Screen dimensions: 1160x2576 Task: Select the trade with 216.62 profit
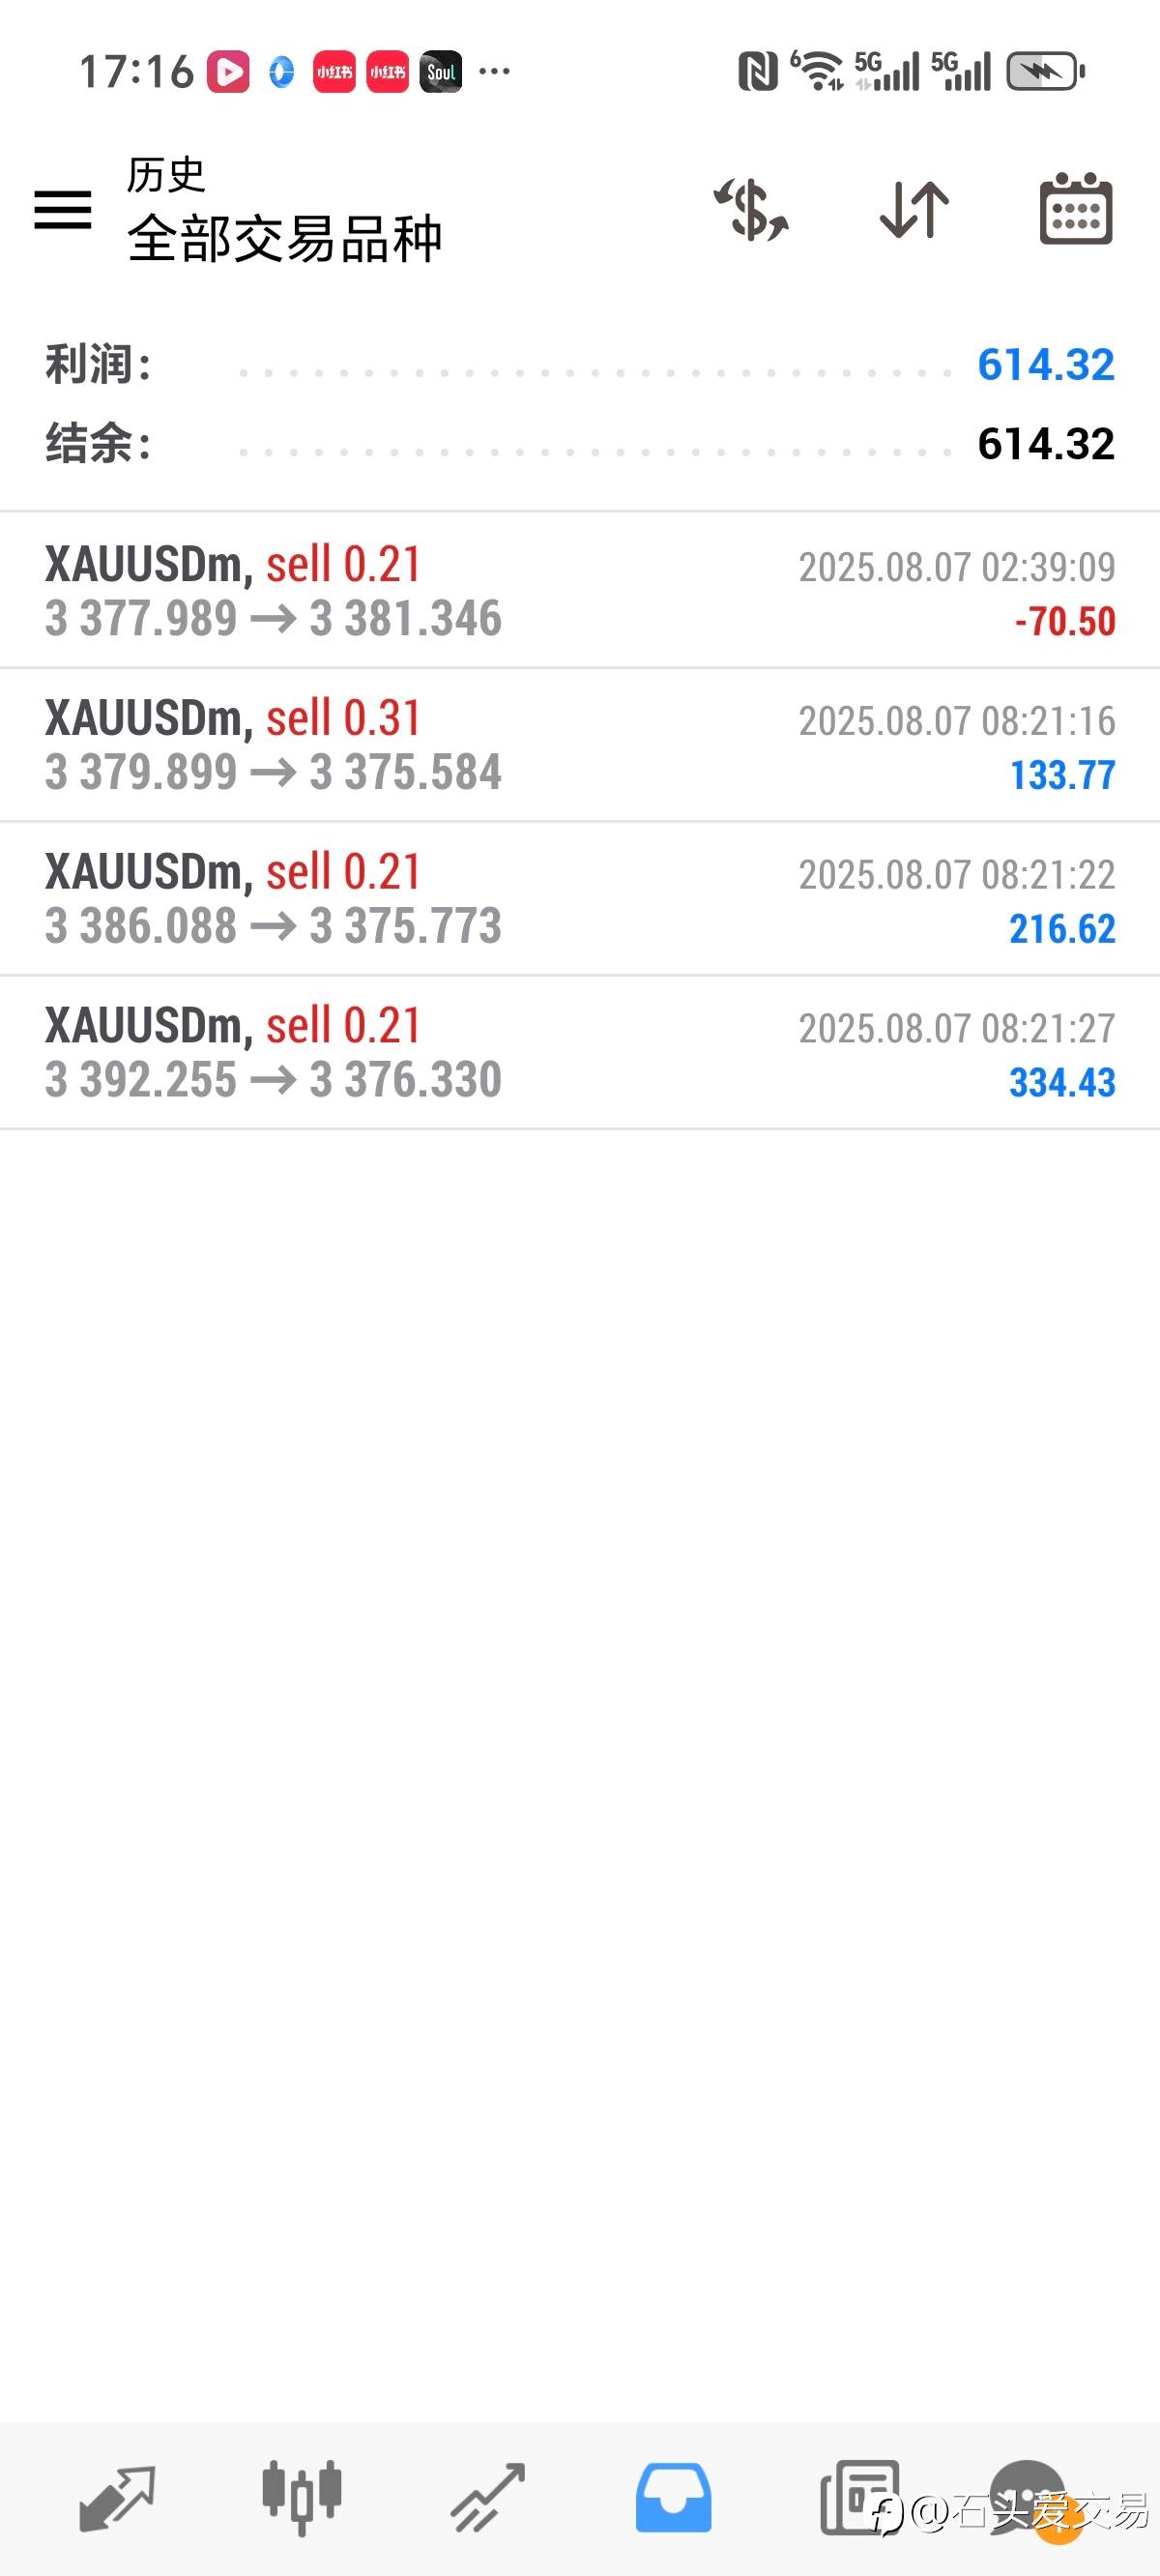coord(580,899)
